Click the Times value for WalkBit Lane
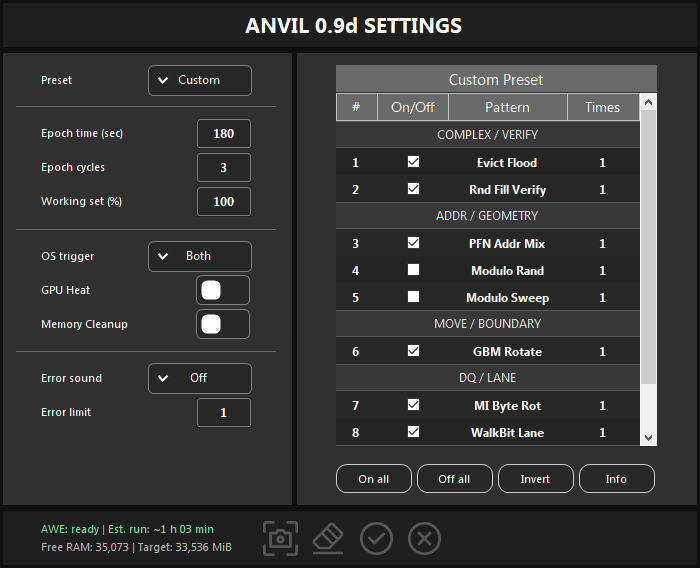 [x=602, y=433]
